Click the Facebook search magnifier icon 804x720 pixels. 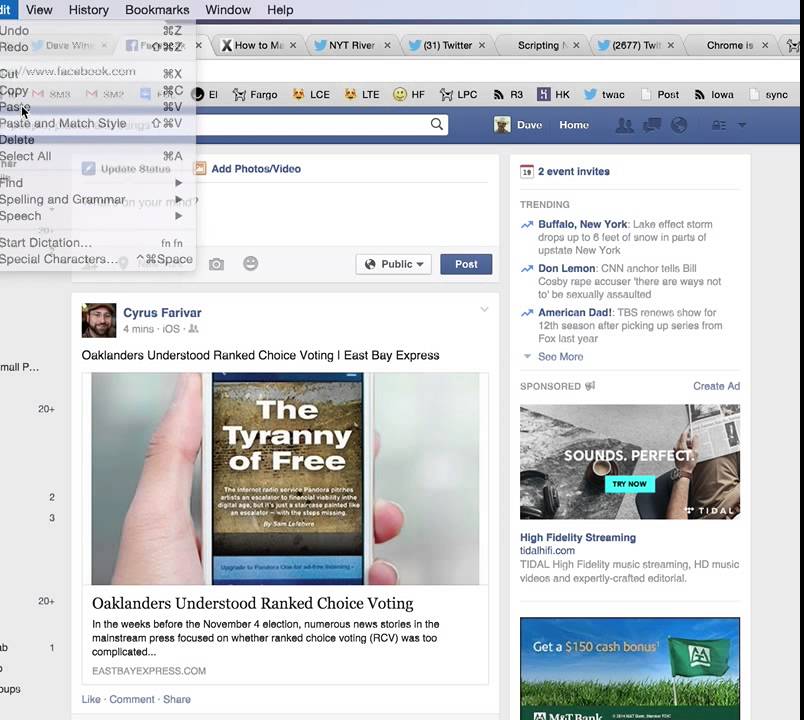436,124
